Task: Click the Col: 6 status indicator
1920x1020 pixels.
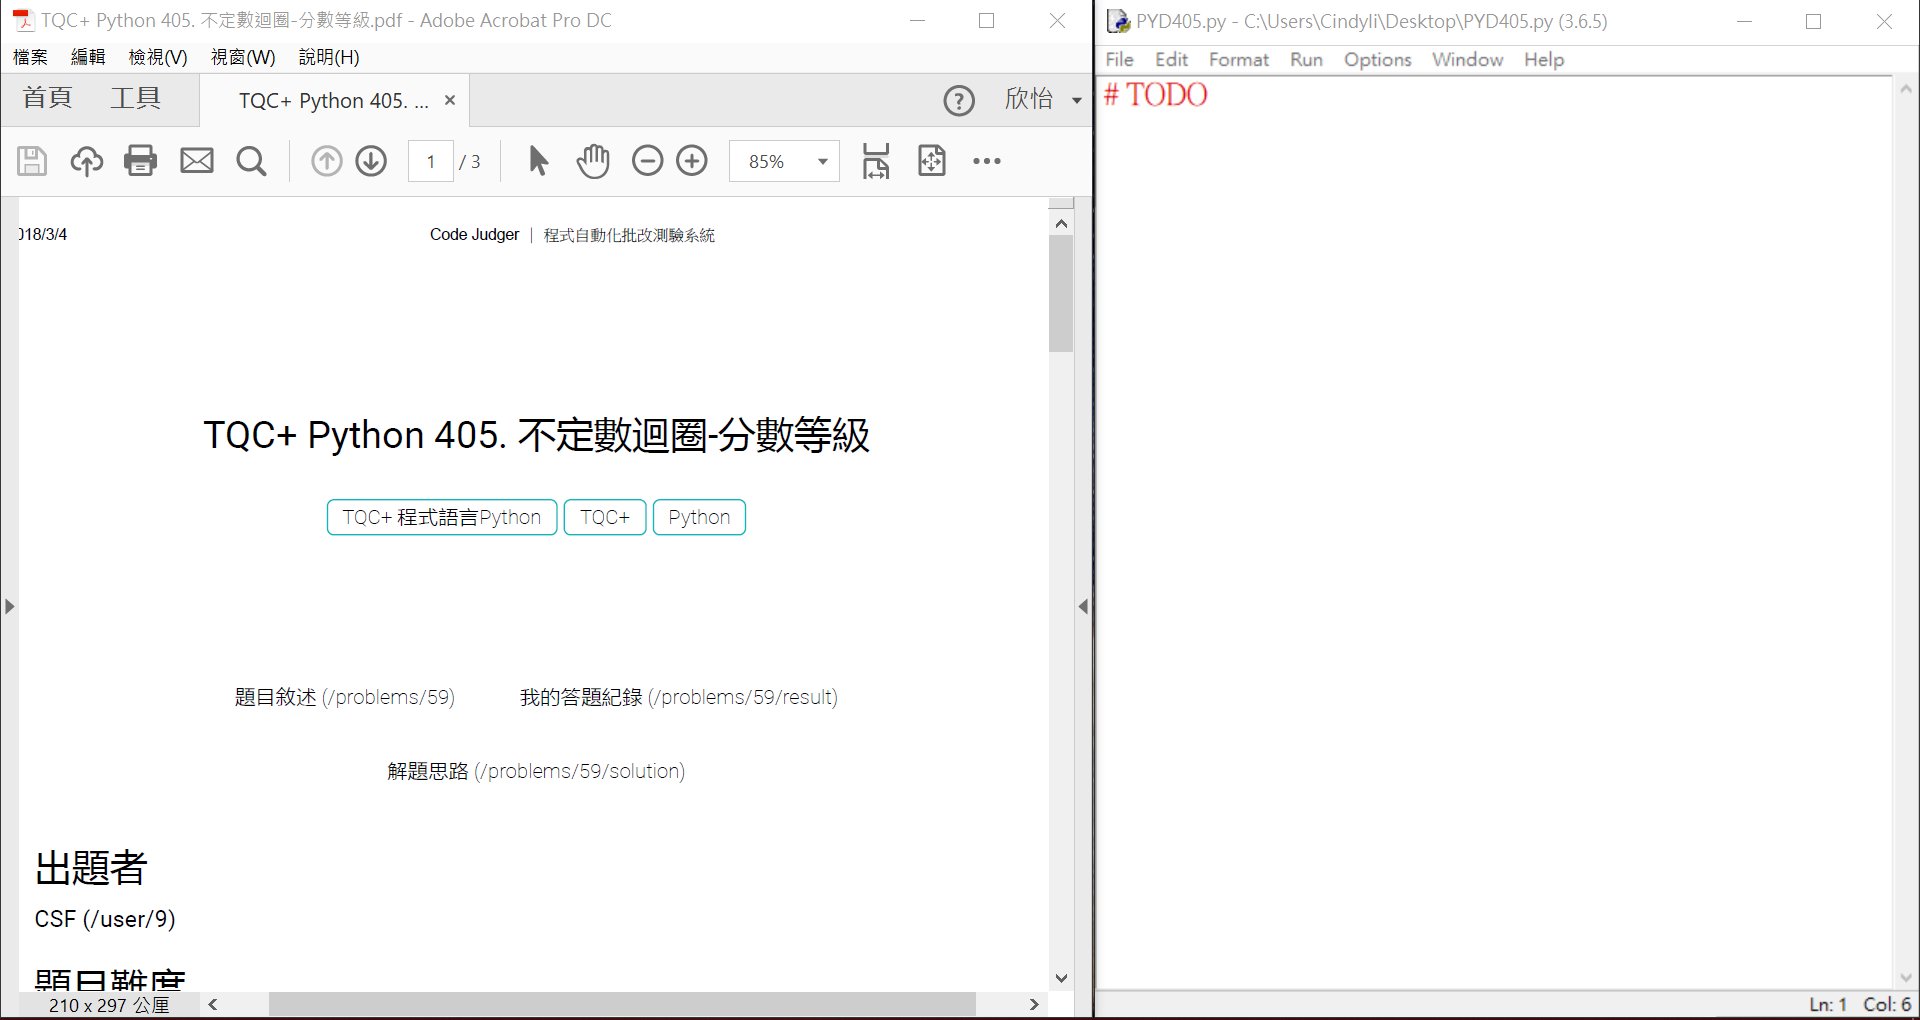Action: point(1887,1004)
